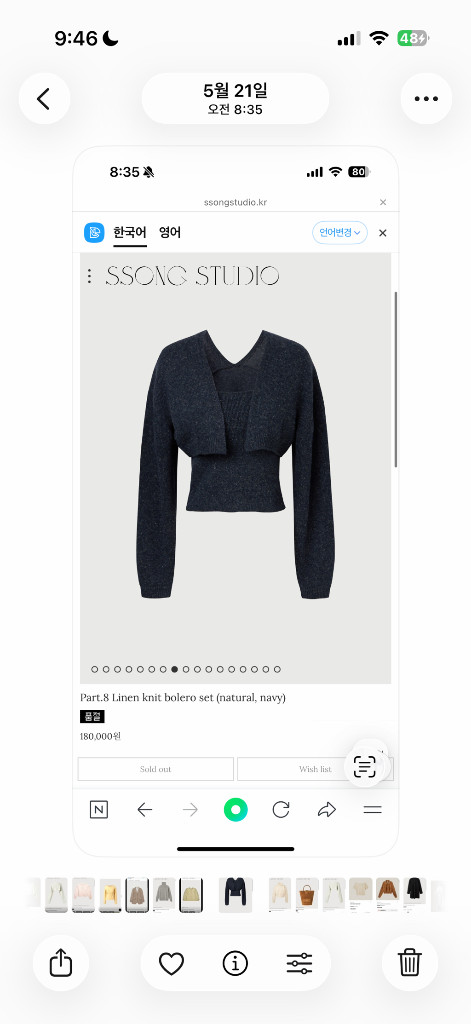Tap the brown tote bag thumbnail
Viewport: 471px width, 1024px height.
(x=307, y=895)
